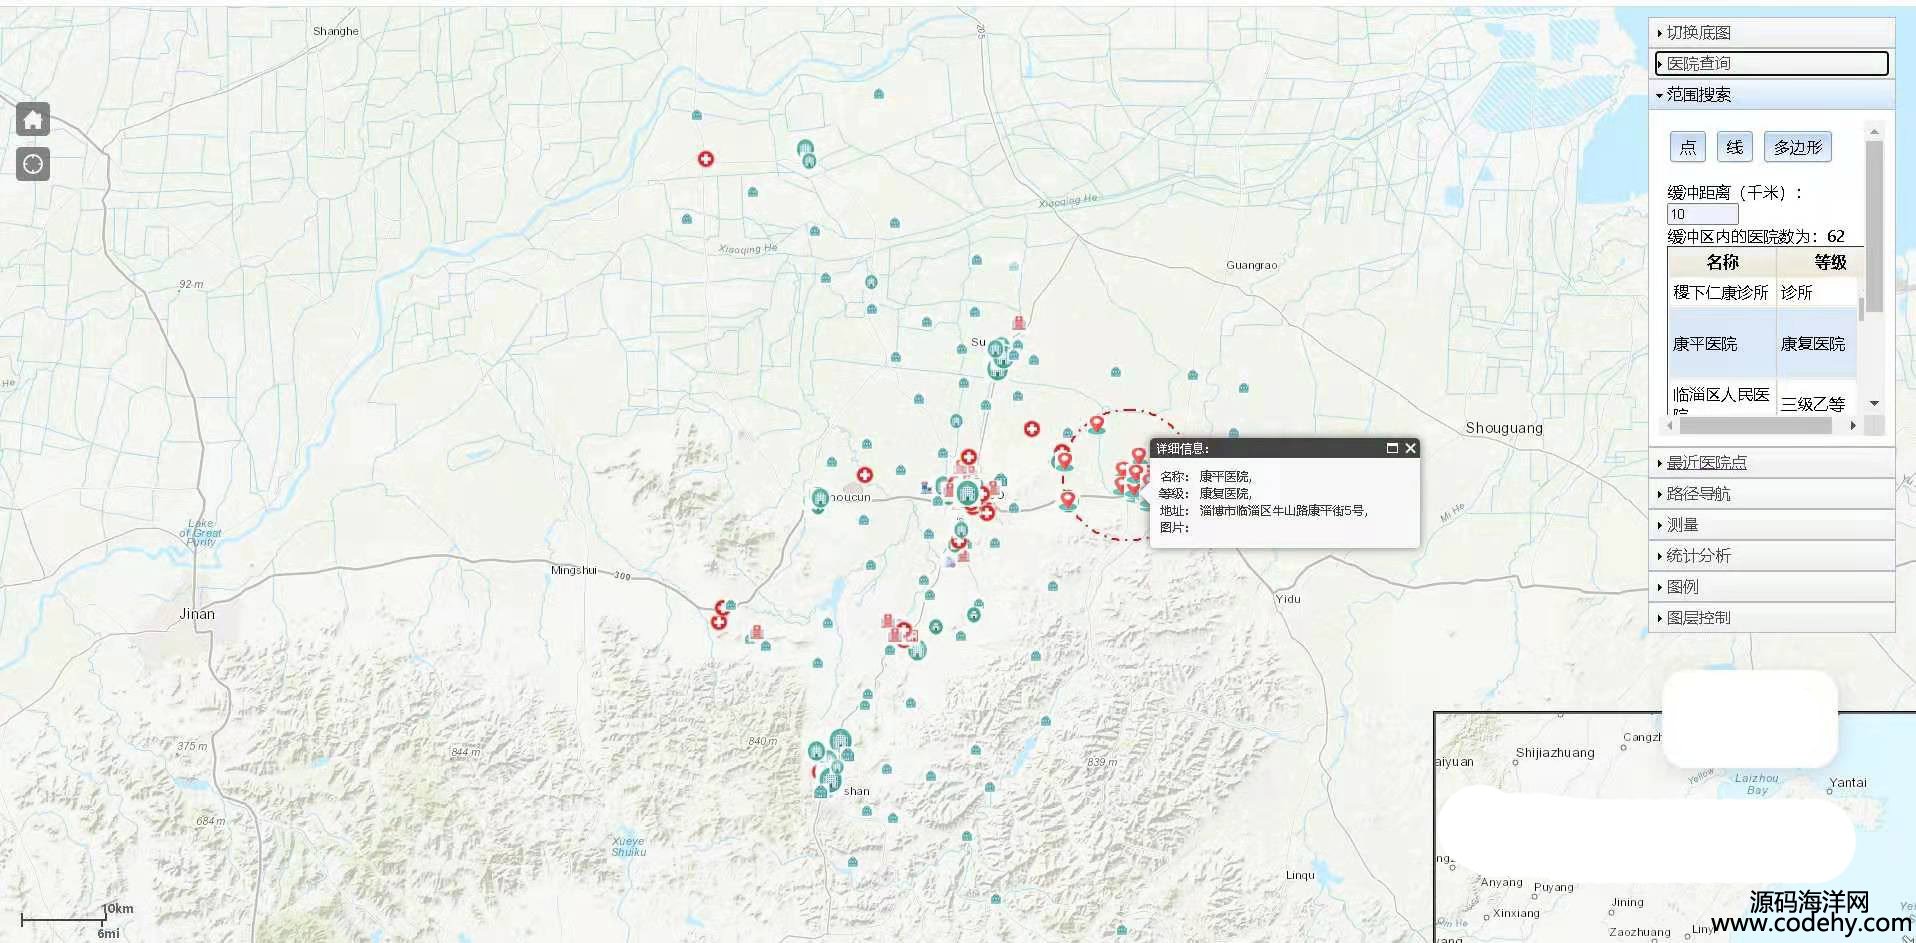This screenshot has height=943, width=1916.
Task: Click red pin atop dashed buffer circle
Action: [x=1097, y=423]
